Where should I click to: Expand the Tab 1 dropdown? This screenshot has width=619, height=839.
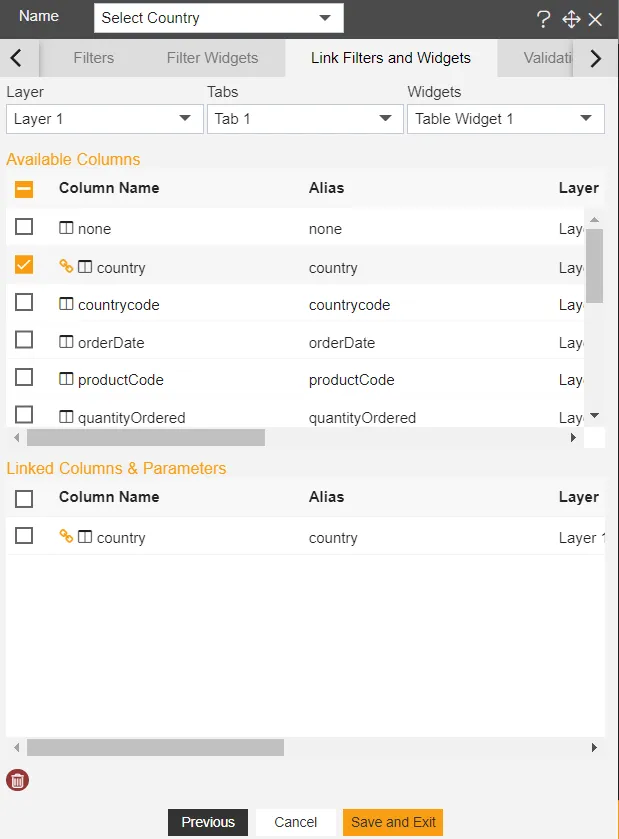[304, 119]
